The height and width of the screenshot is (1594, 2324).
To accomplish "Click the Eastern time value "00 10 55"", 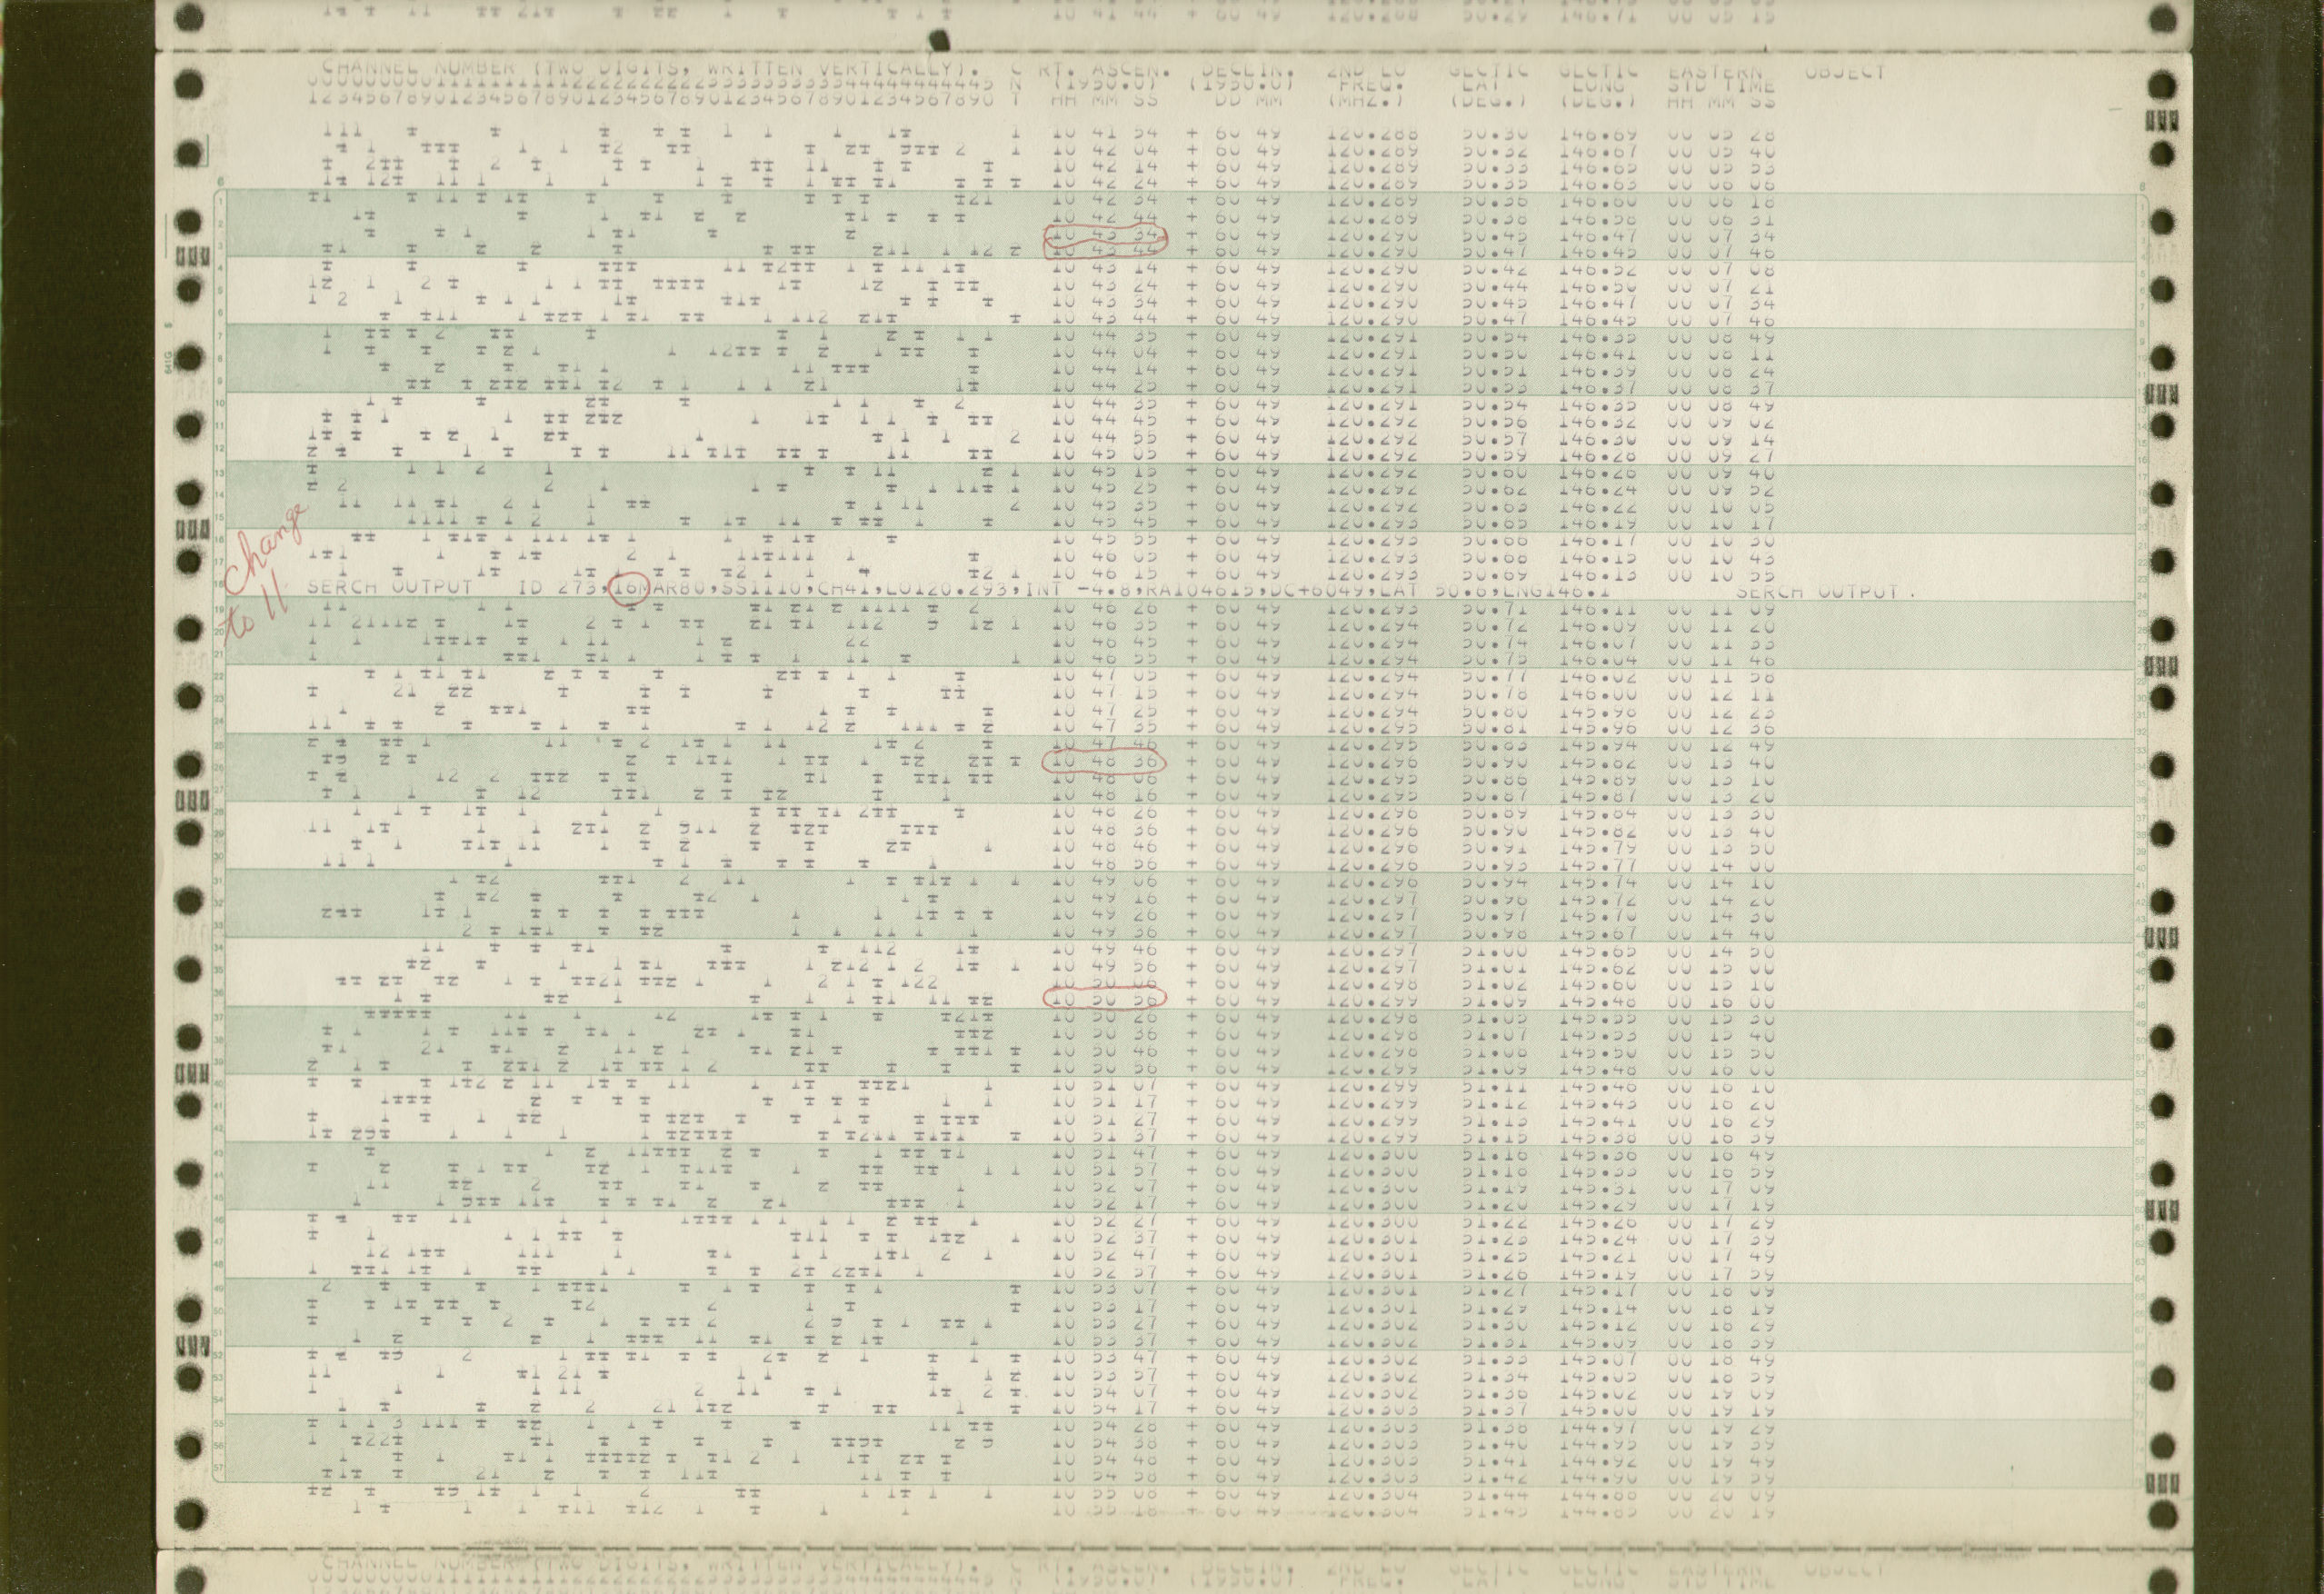I will point(1722,576).
